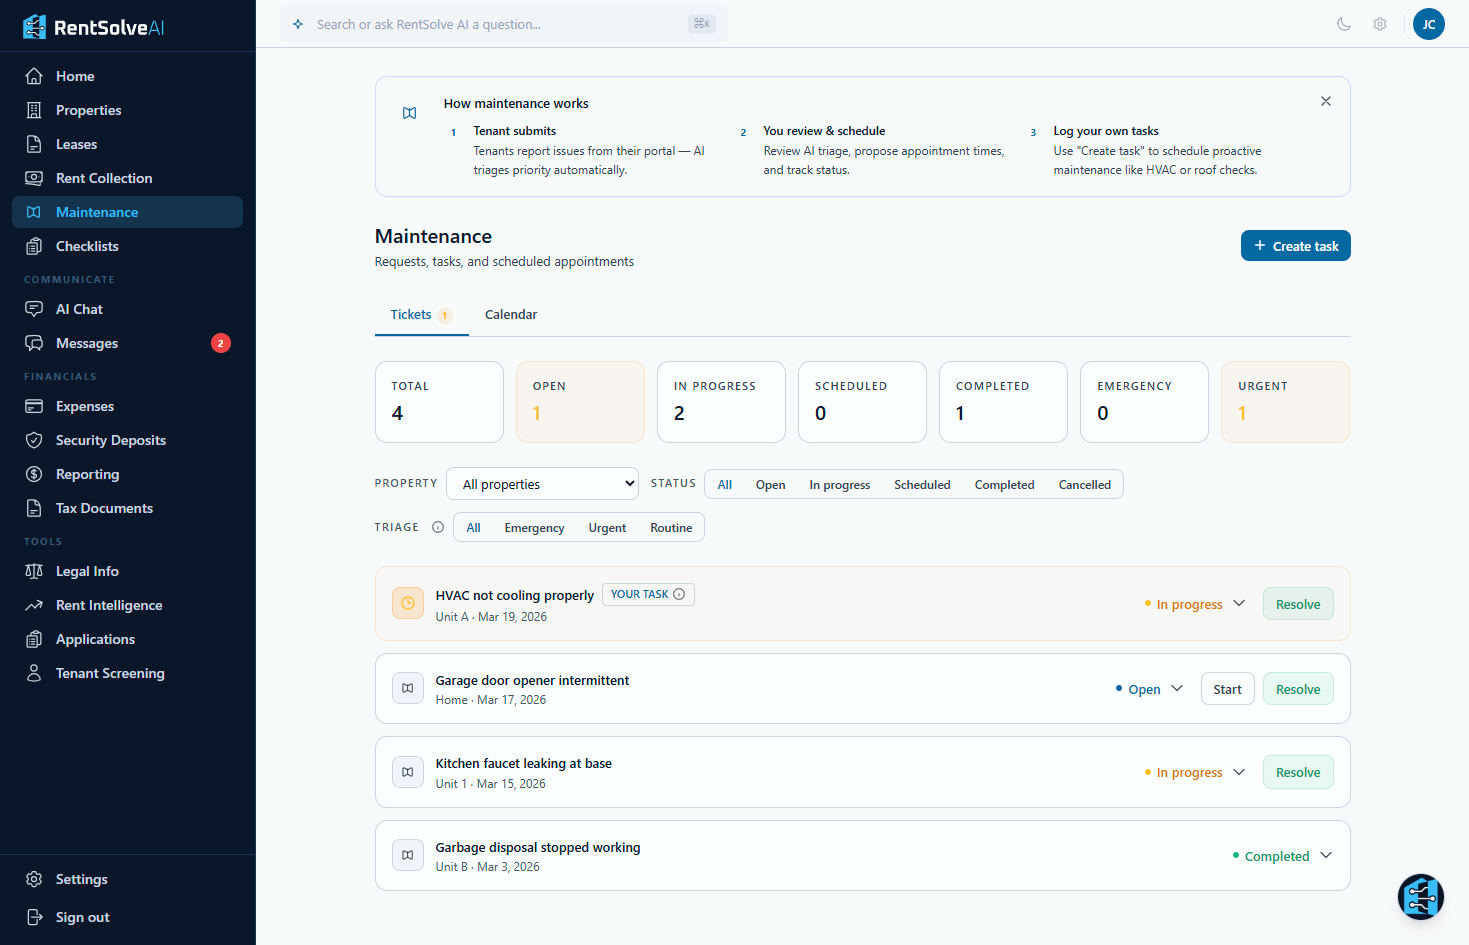The width and height of the screenshot is (1469, 945).
Task: Filter status to Completed tickets
Action: pyautogui.click(x=1004, y=484)
